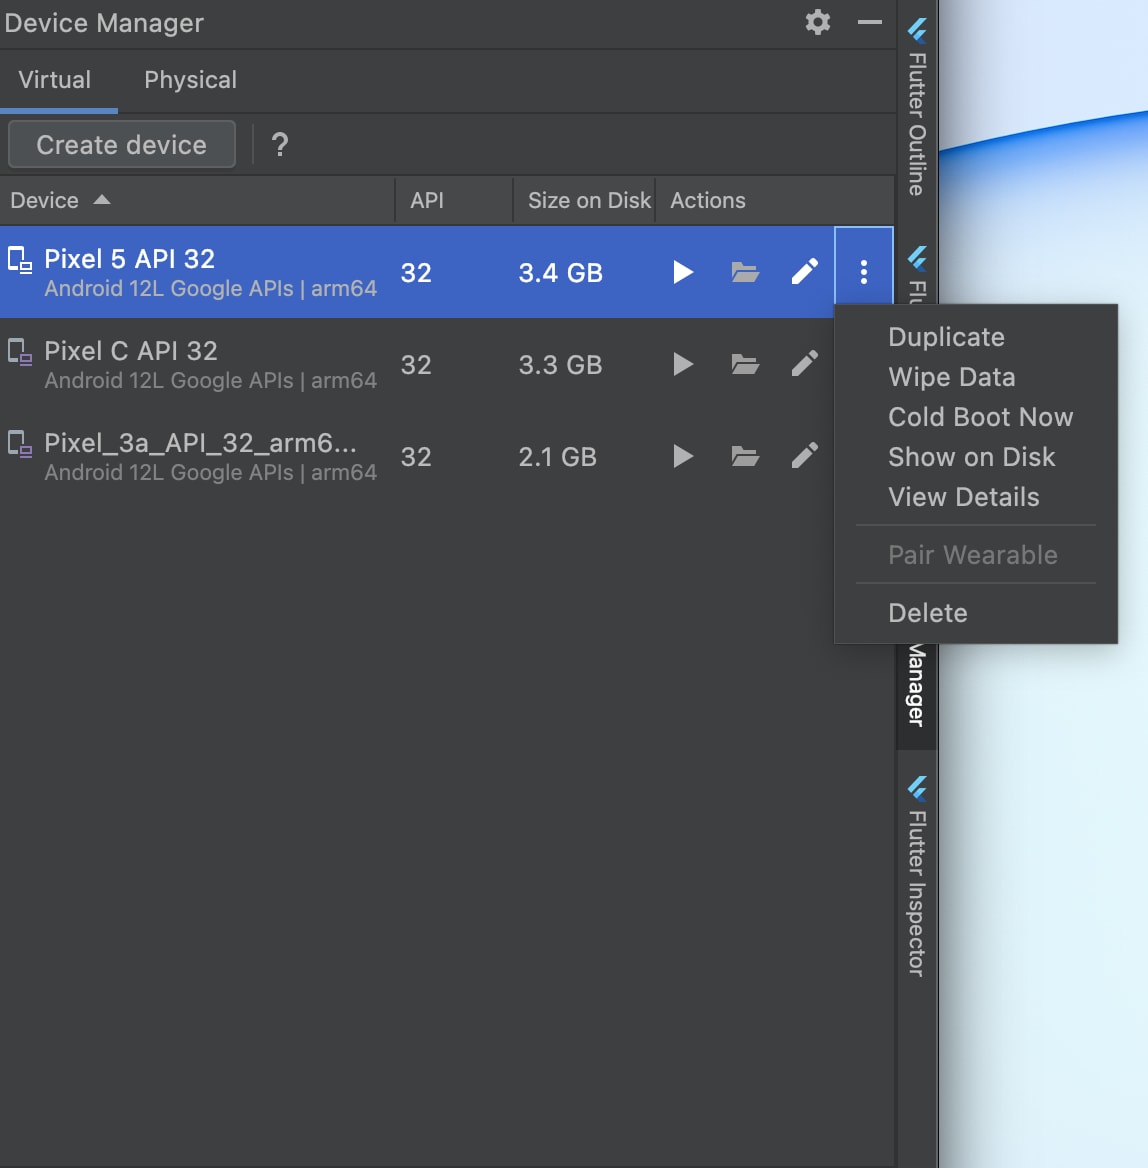
Task: Edit the Pixel_3a_API_32 device
Action: (805, 456)
